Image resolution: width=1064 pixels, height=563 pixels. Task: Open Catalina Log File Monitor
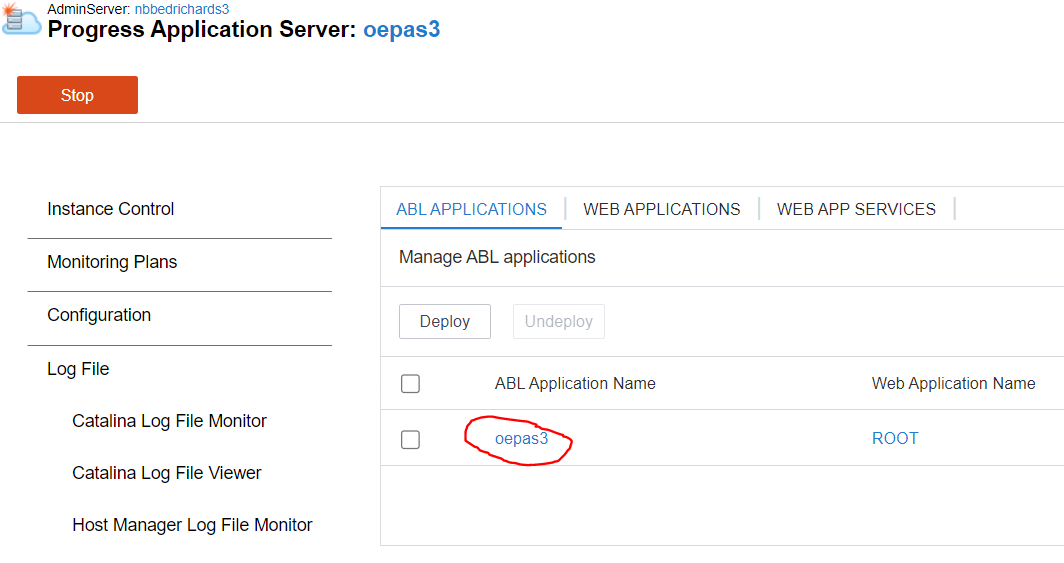click(x=169, y=421)
